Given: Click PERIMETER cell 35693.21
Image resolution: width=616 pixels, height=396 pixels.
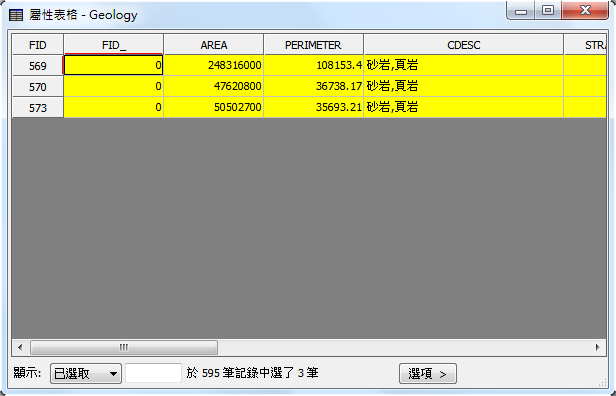Looking at the screenshot, I should (314, 107).
